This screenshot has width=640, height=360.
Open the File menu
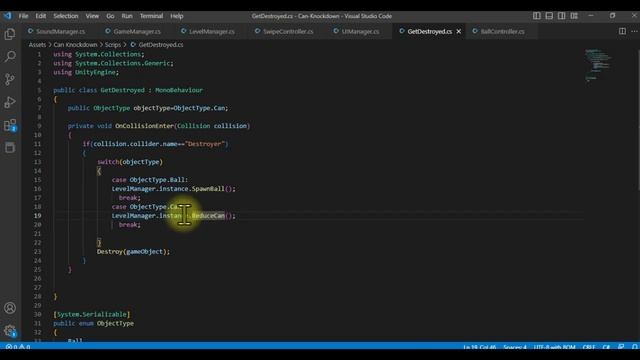point(23,16)
